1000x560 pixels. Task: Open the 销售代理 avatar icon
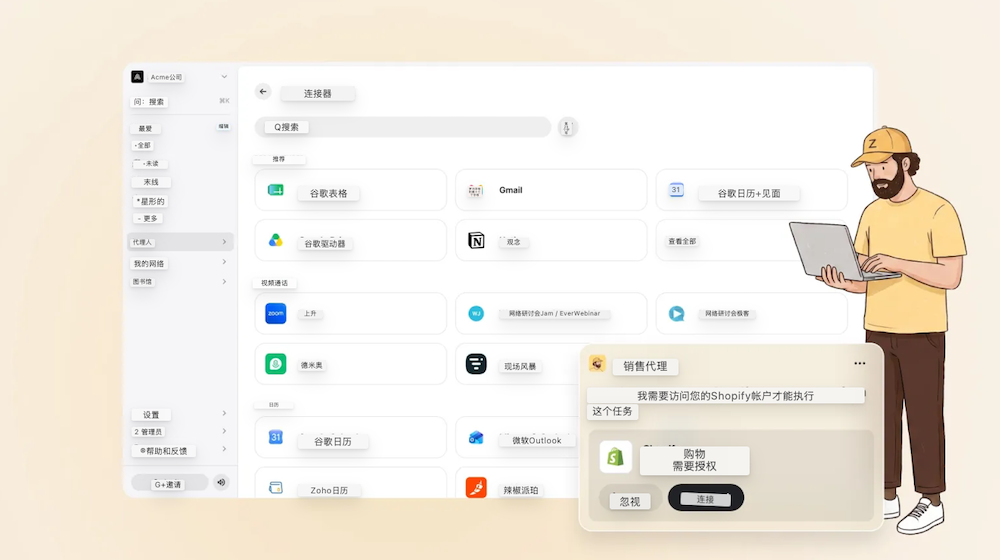pyautogui.click(x=597, y=364)
